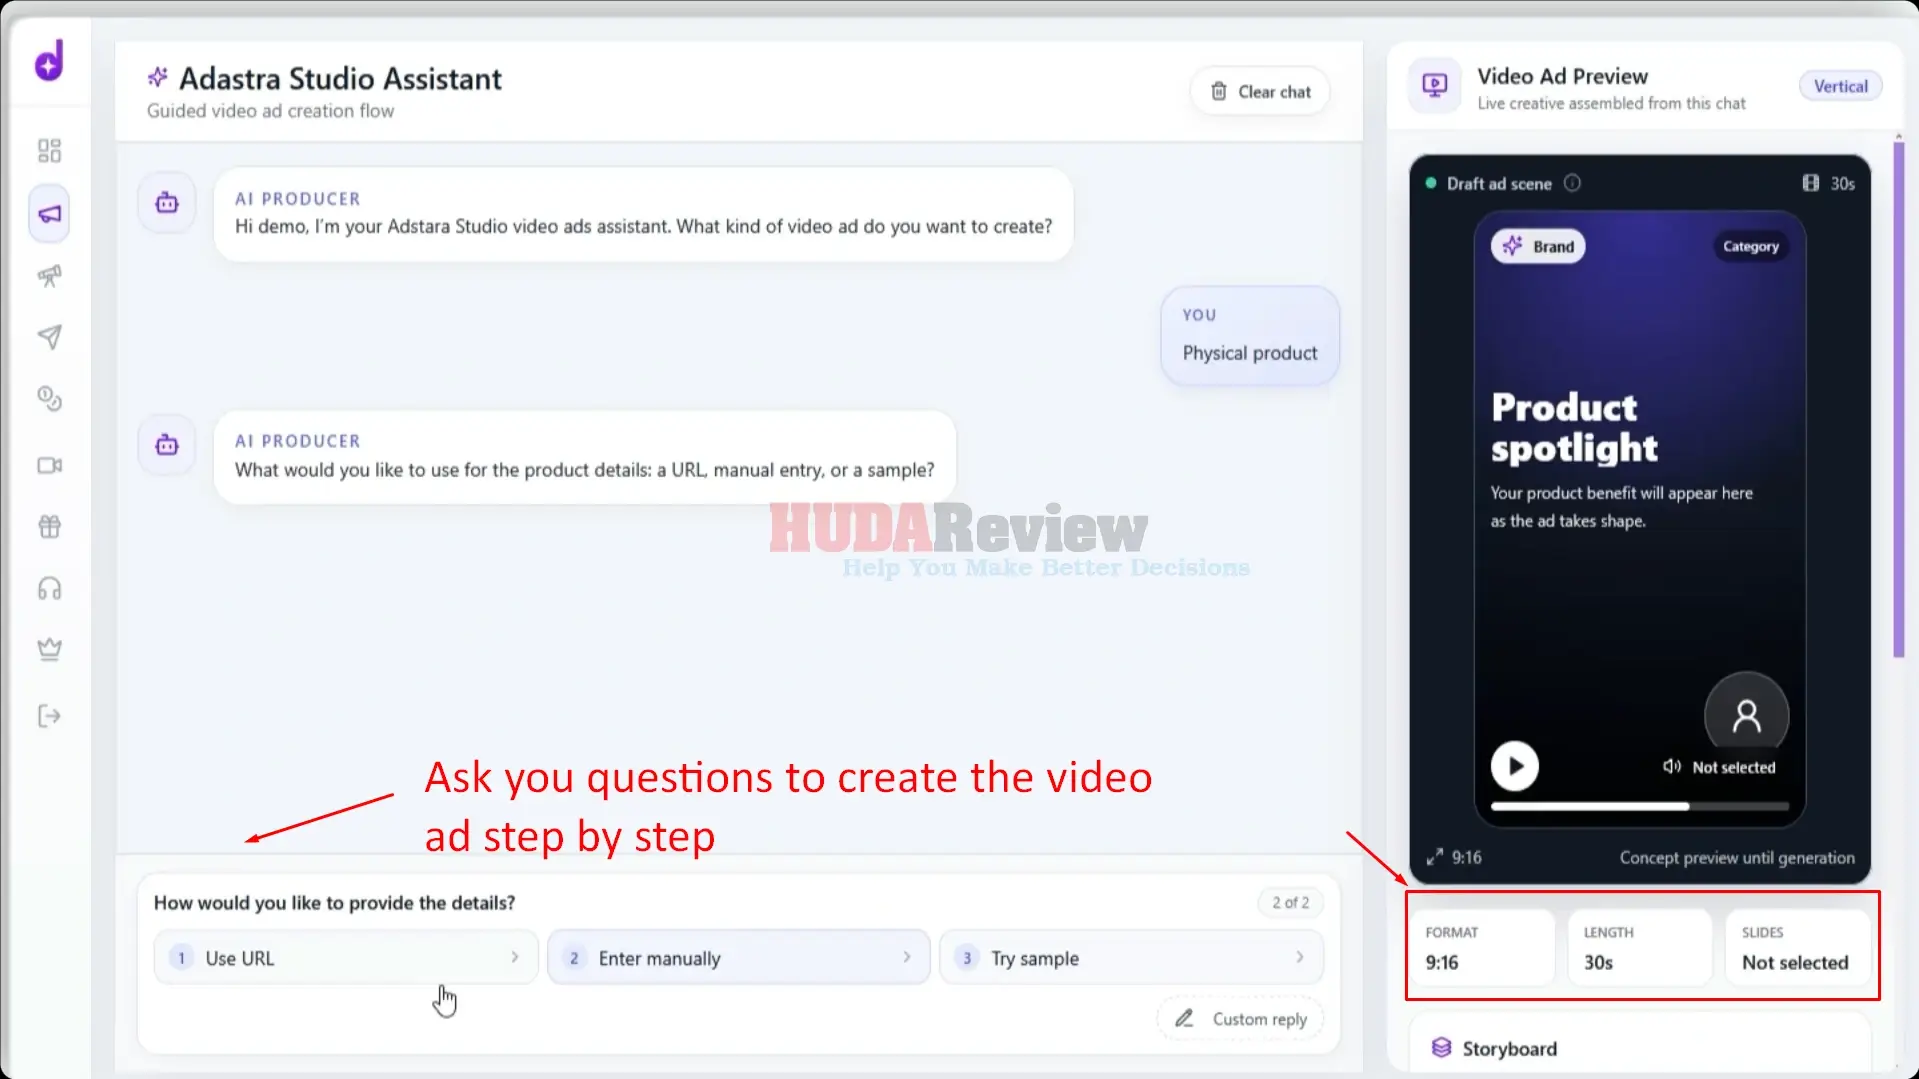Click the AI Producer greeting message
Screen dimensions: 1919x1079
[643, 215]
